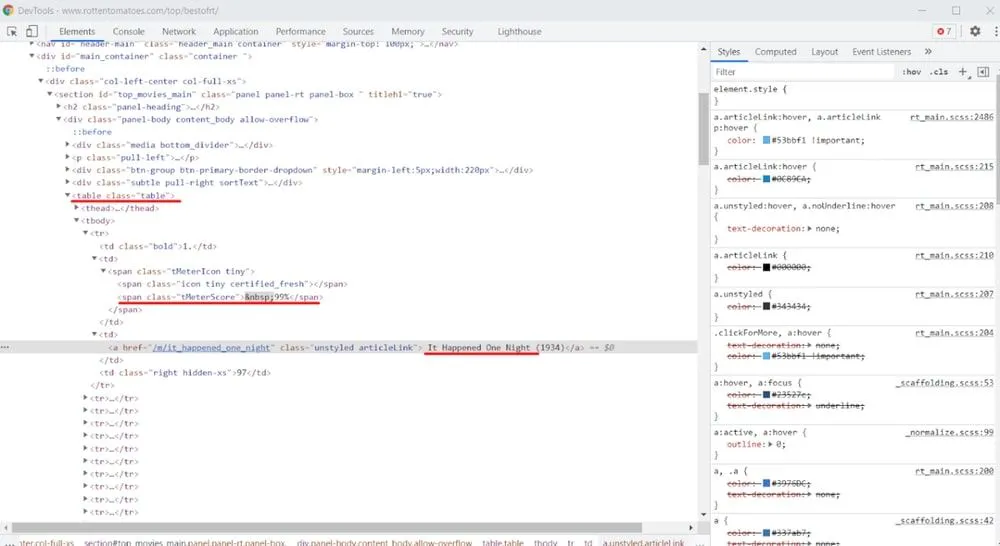Click the Chrome icon in title bar
The image size is (1000, 546).
click(x=8, y=10)
